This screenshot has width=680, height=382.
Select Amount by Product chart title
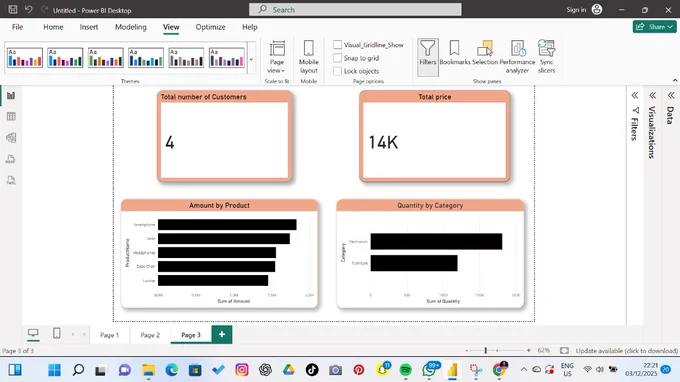(x=219, y=205)
